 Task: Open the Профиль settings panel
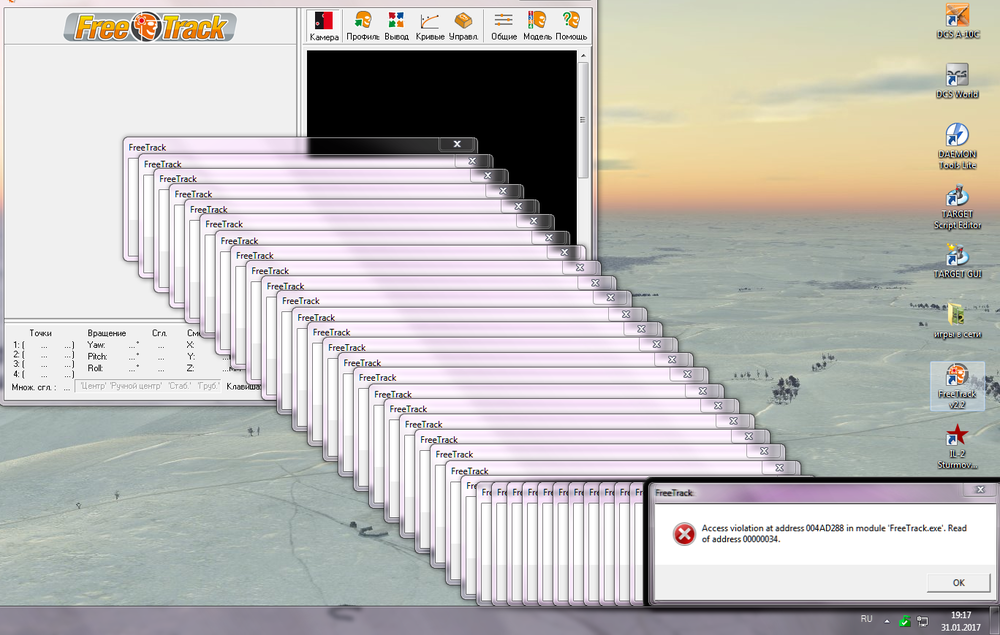click(362, 22)
